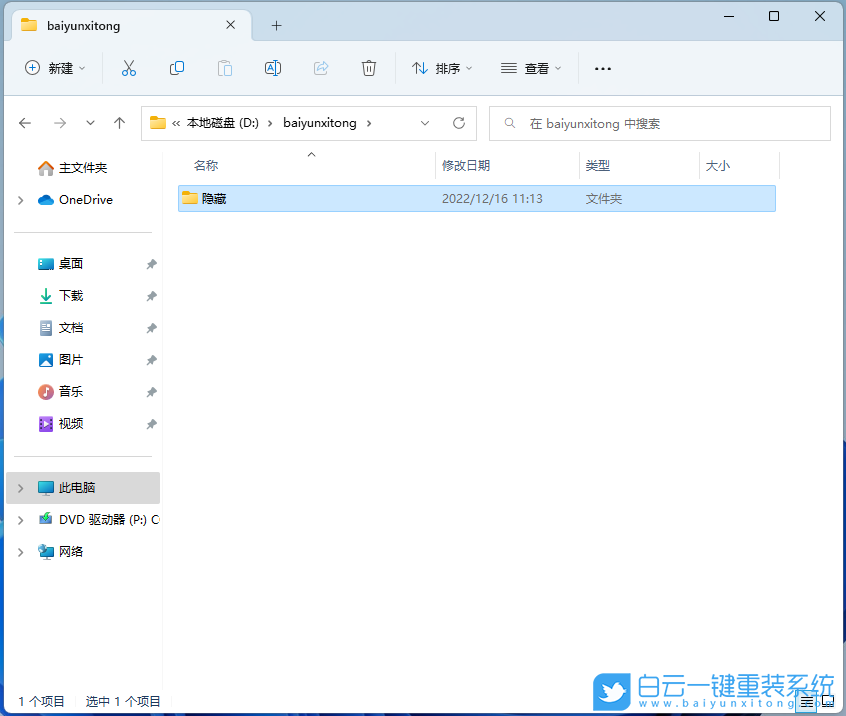Screen dimensions: 846x716
Task: Click the 新建 (New) button
Action: (54, 68)
